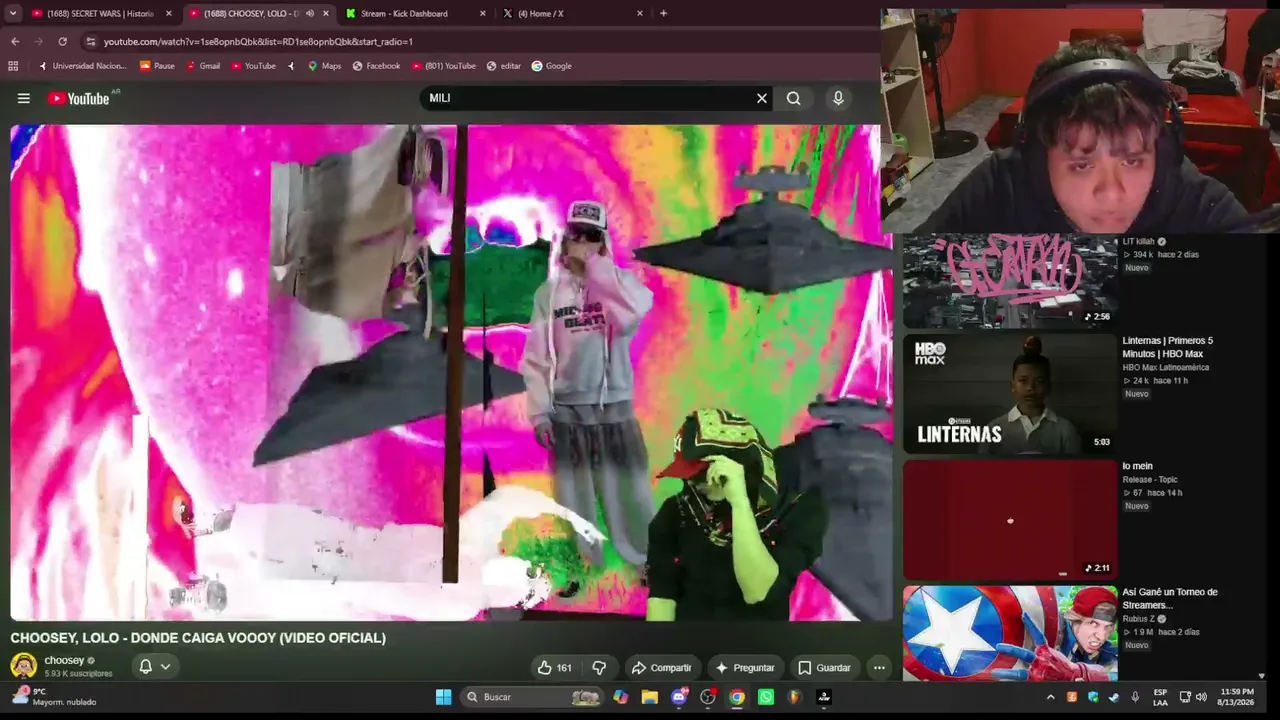
Task: Open notification bell dropdown for choosey
Action: (155, 666)
